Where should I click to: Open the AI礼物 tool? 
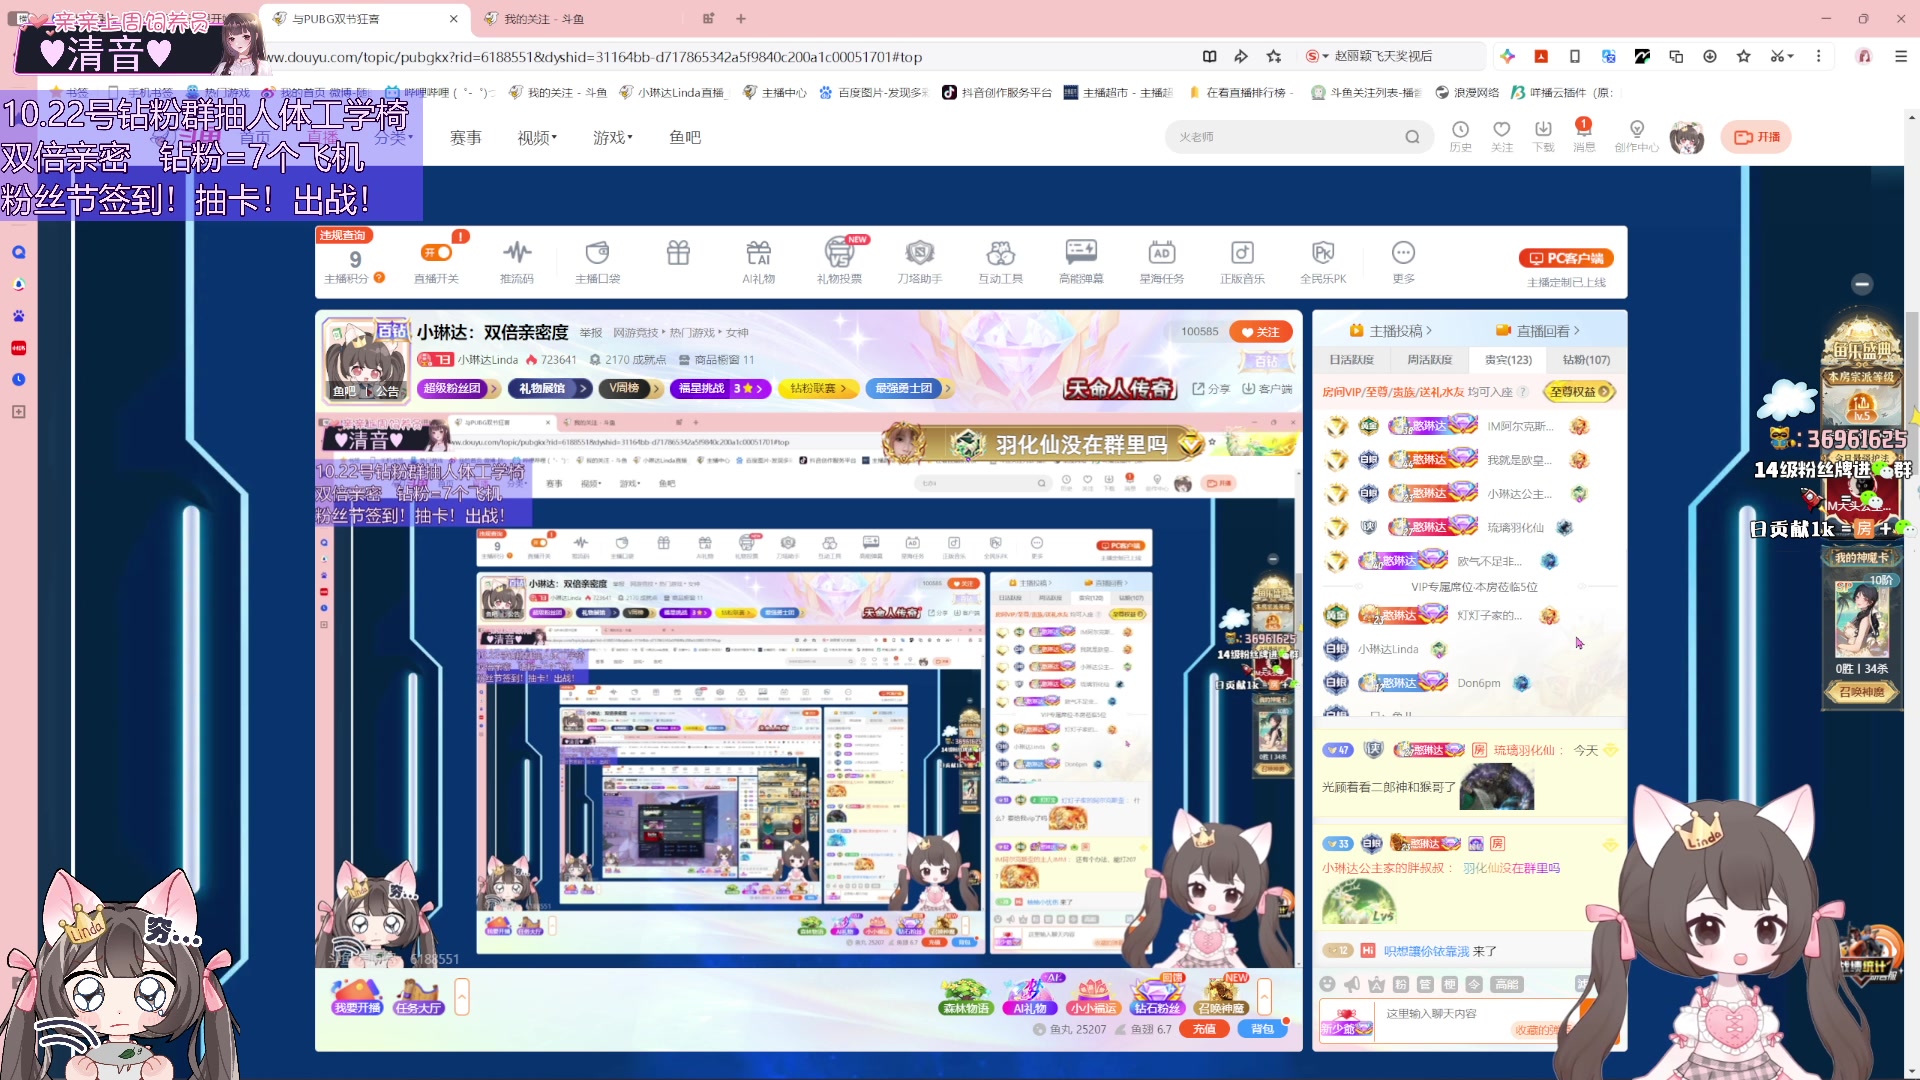pyautogui.click(x=758, y=261)
